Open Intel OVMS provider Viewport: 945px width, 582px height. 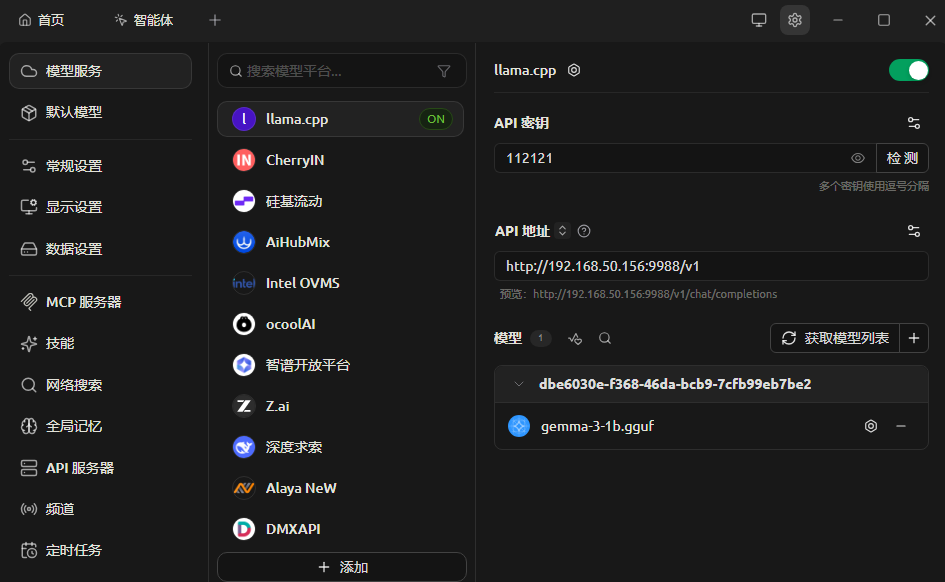point(341,283)
